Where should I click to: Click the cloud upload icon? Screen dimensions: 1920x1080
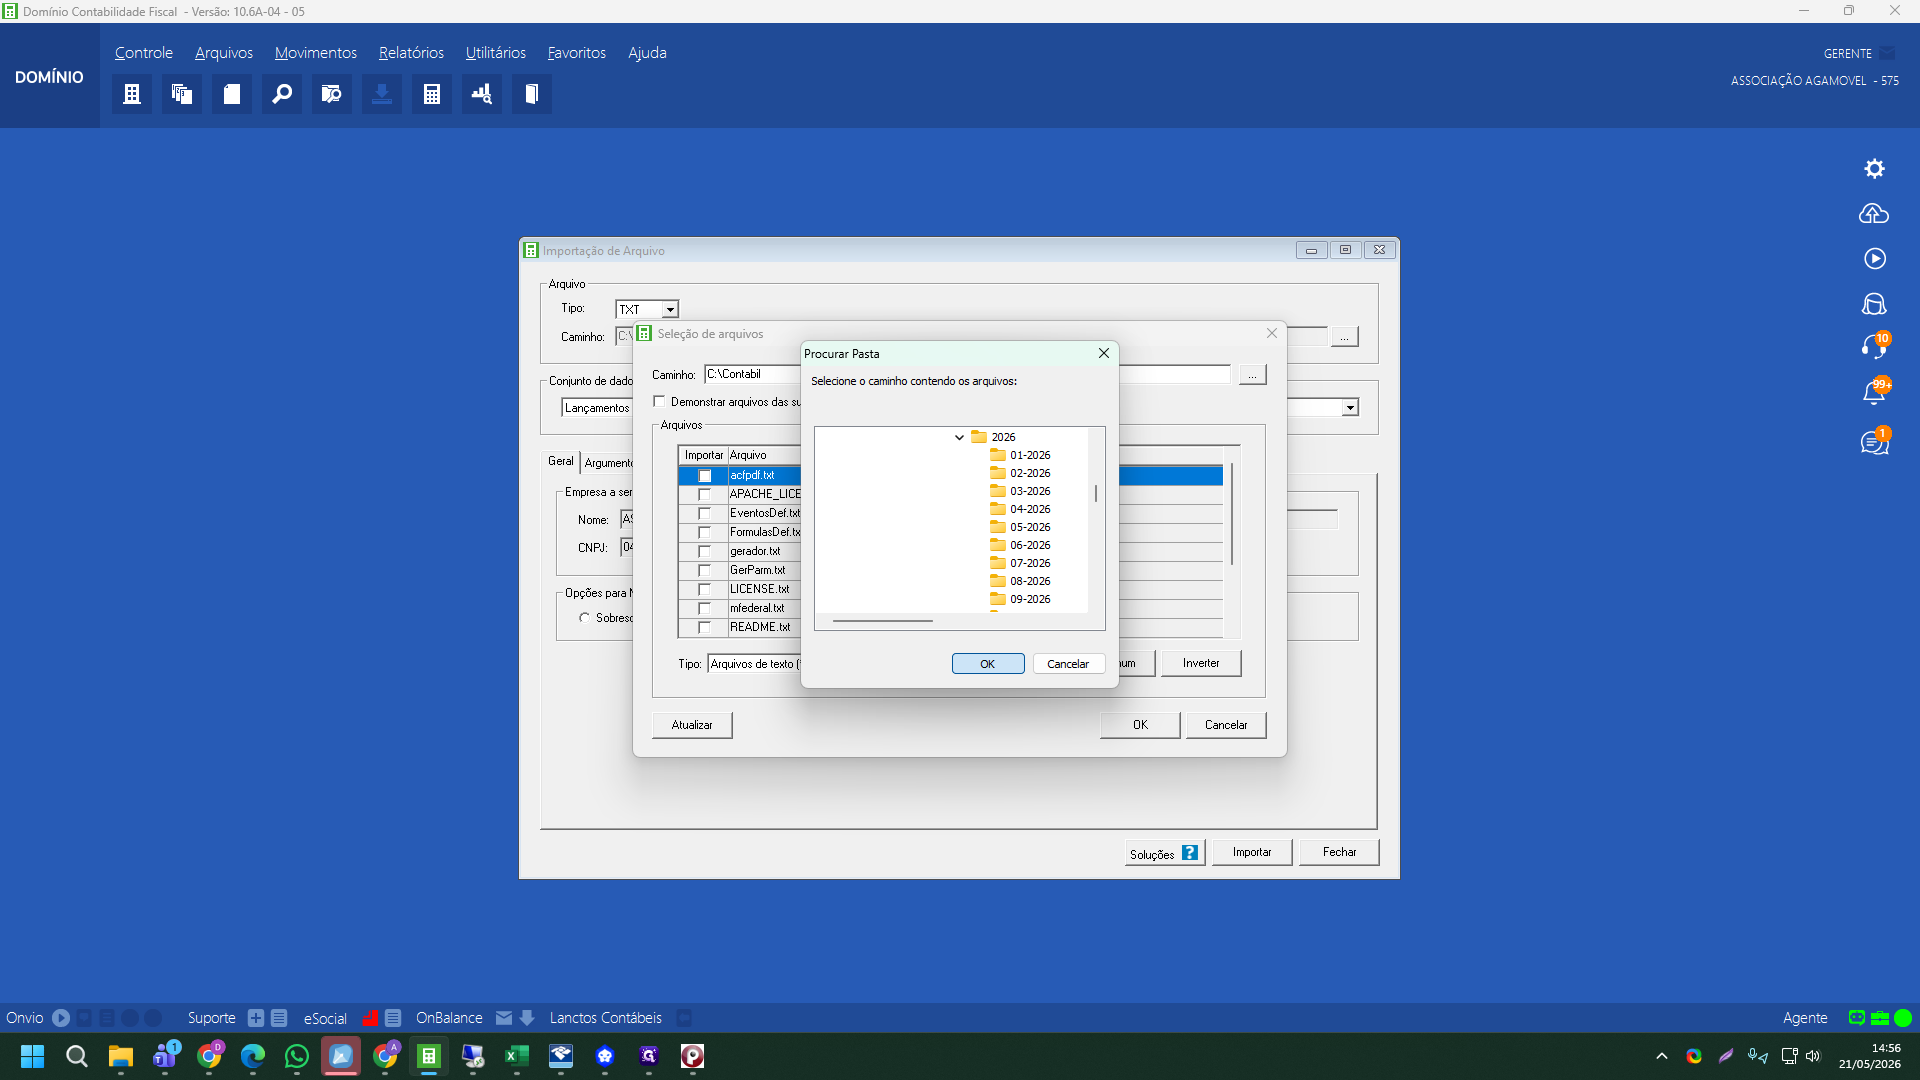(1874, 214)
